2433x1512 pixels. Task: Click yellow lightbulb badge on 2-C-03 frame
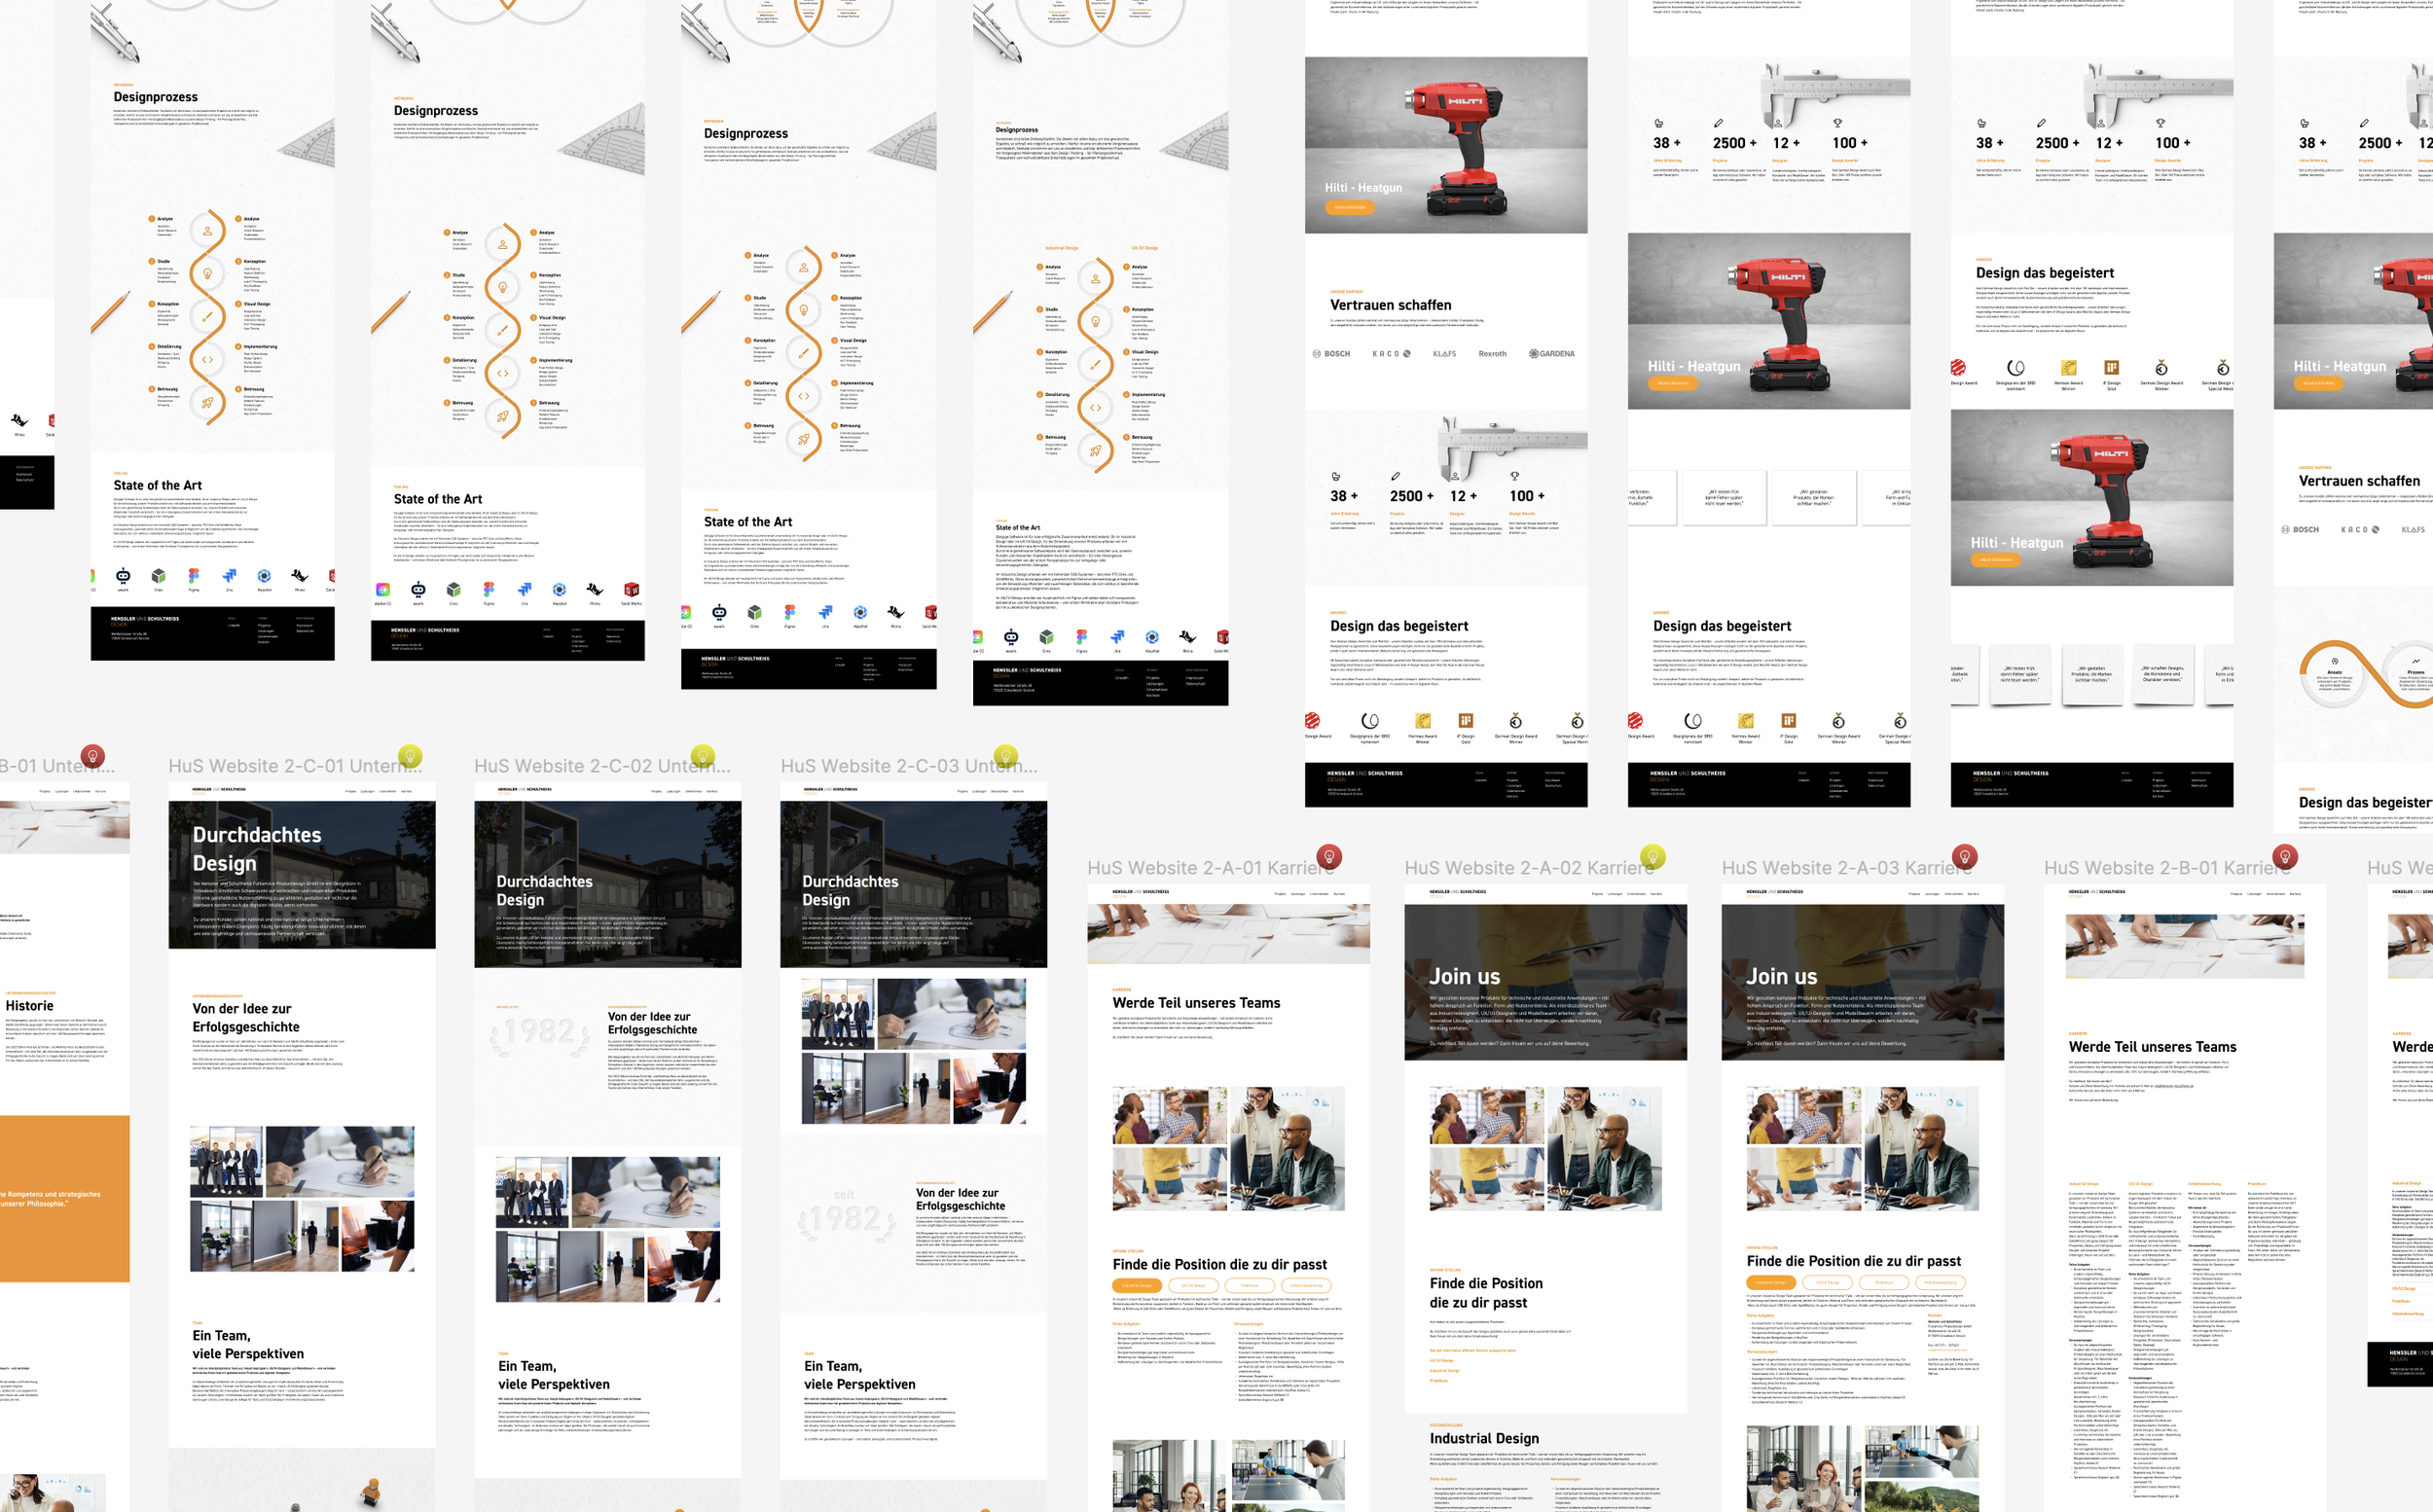click(x=1006, y=755)
